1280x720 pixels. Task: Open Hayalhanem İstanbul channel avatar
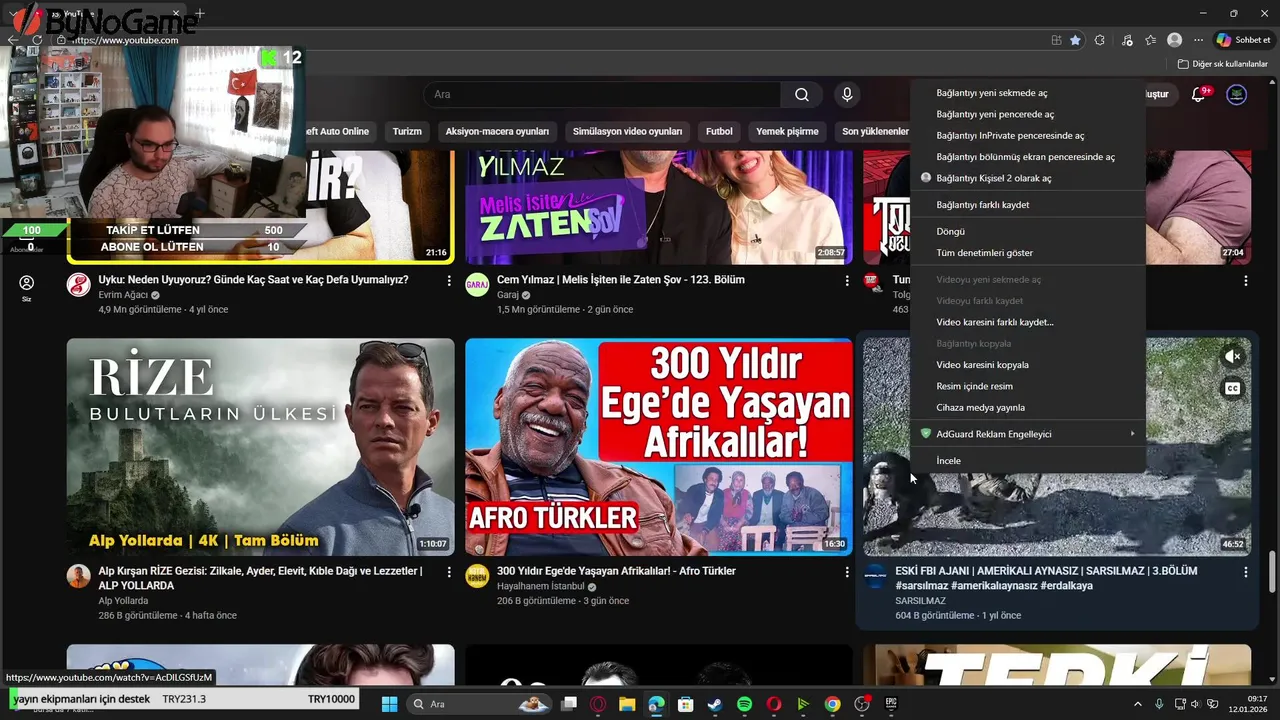coord(477,575)
